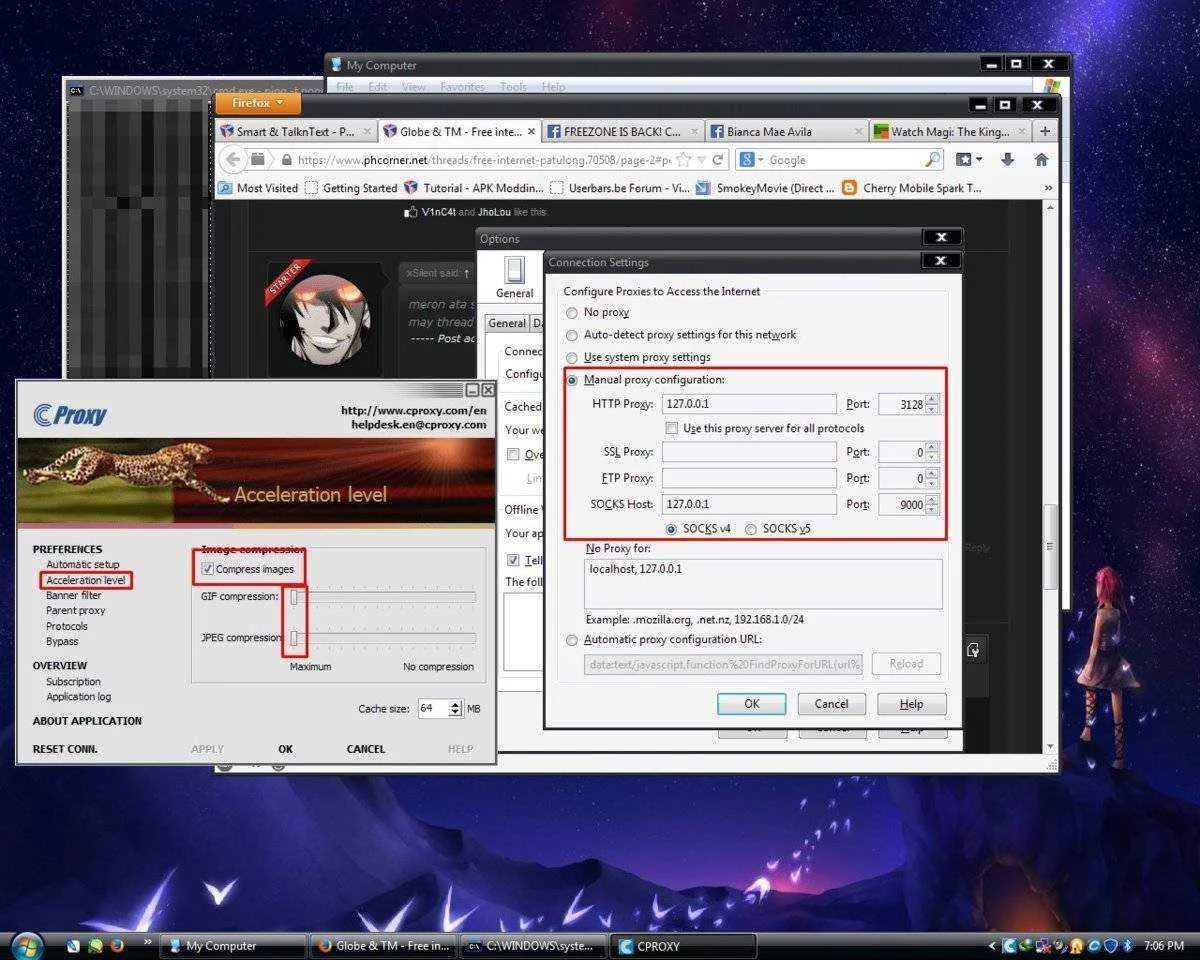Adjust the SSL Proxy port stepper
This screenshot has width=1200, height=960.
[x=932, y=452]
